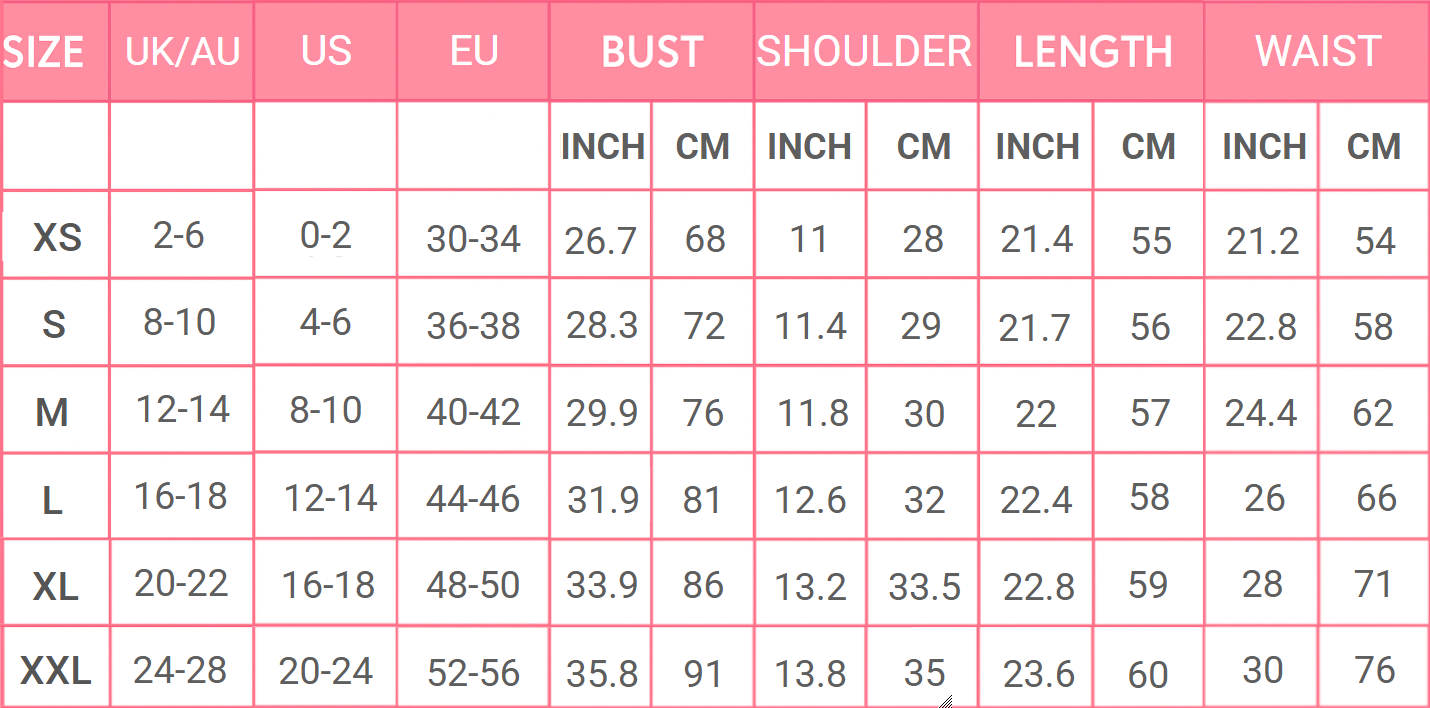Viewport: 1430px width, 708px height.
Task: Click the US size 4-6 cell
Action: pos(326,323)
